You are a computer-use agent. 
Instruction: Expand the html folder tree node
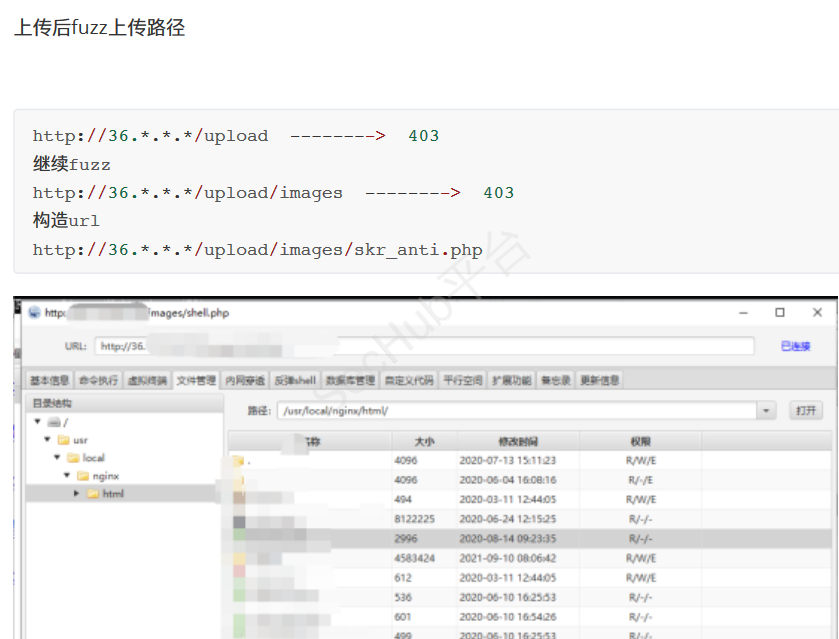(x=76, y=494)
